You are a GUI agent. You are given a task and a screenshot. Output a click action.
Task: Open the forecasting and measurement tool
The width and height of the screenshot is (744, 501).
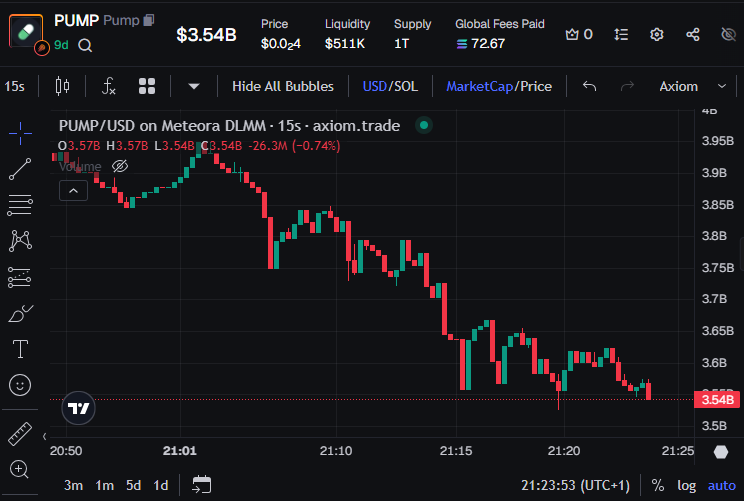(20, 277)
